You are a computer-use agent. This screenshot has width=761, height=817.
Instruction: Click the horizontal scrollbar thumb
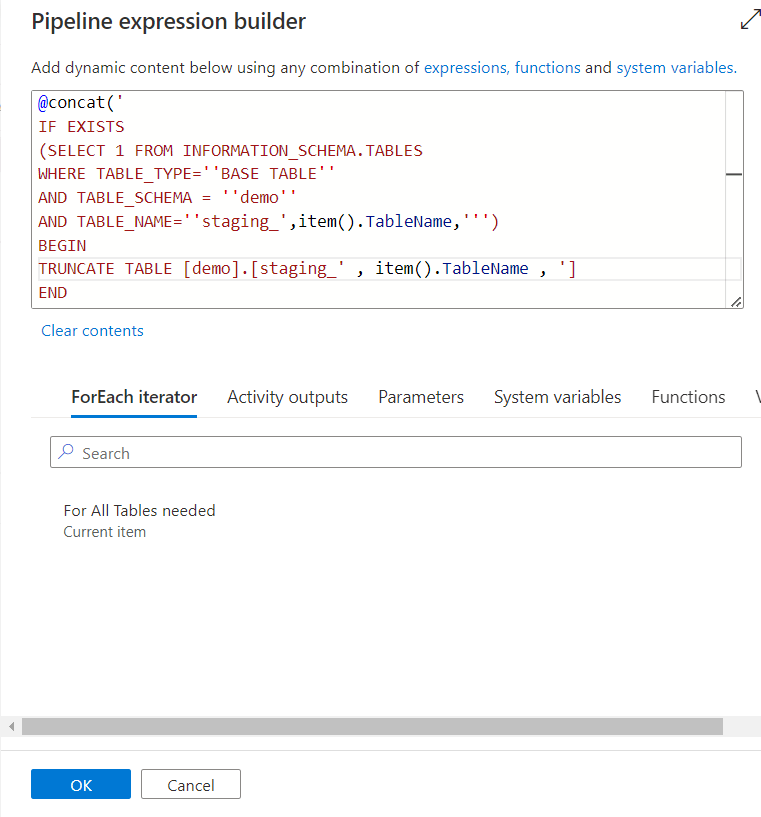[x=372, y=726]
